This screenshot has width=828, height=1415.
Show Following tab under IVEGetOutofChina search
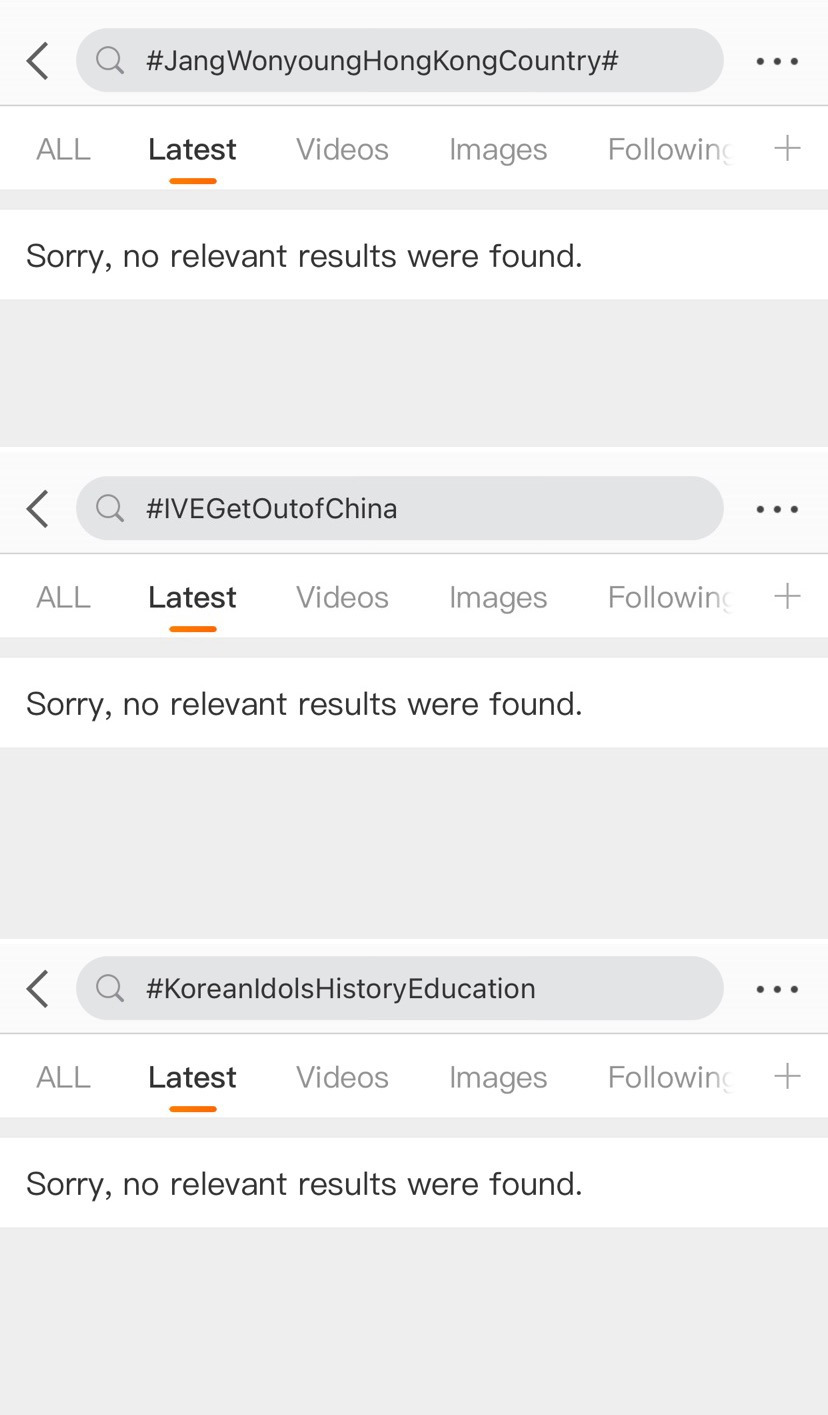(x=669, y=598)
